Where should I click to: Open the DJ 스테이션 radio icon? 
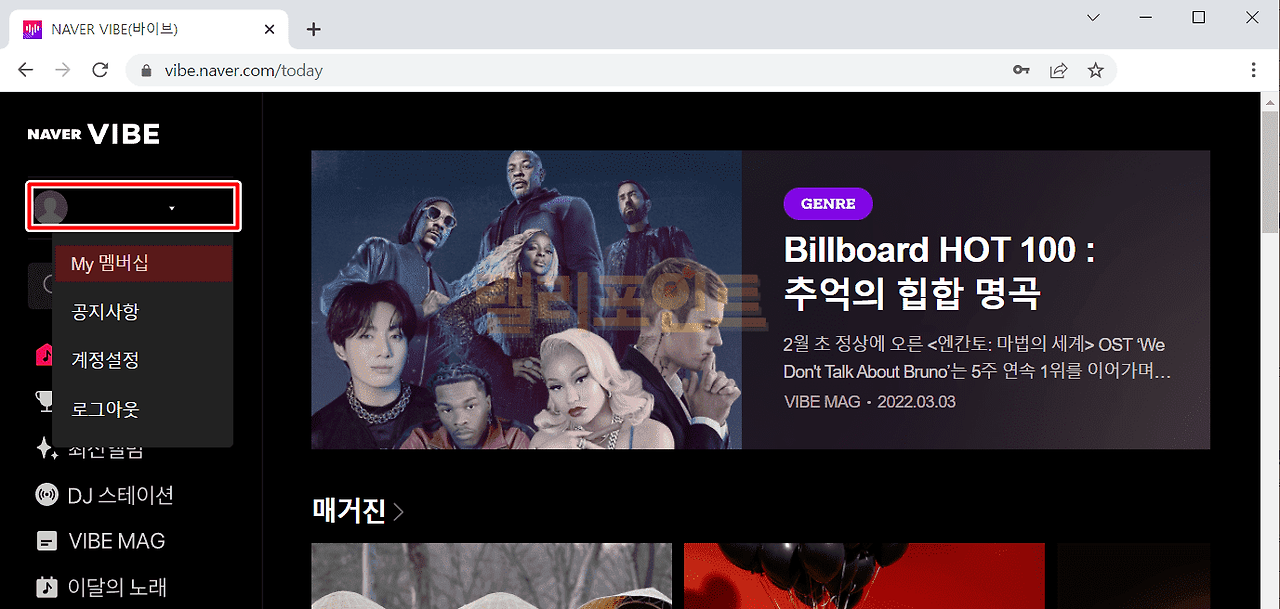[46, 495]
